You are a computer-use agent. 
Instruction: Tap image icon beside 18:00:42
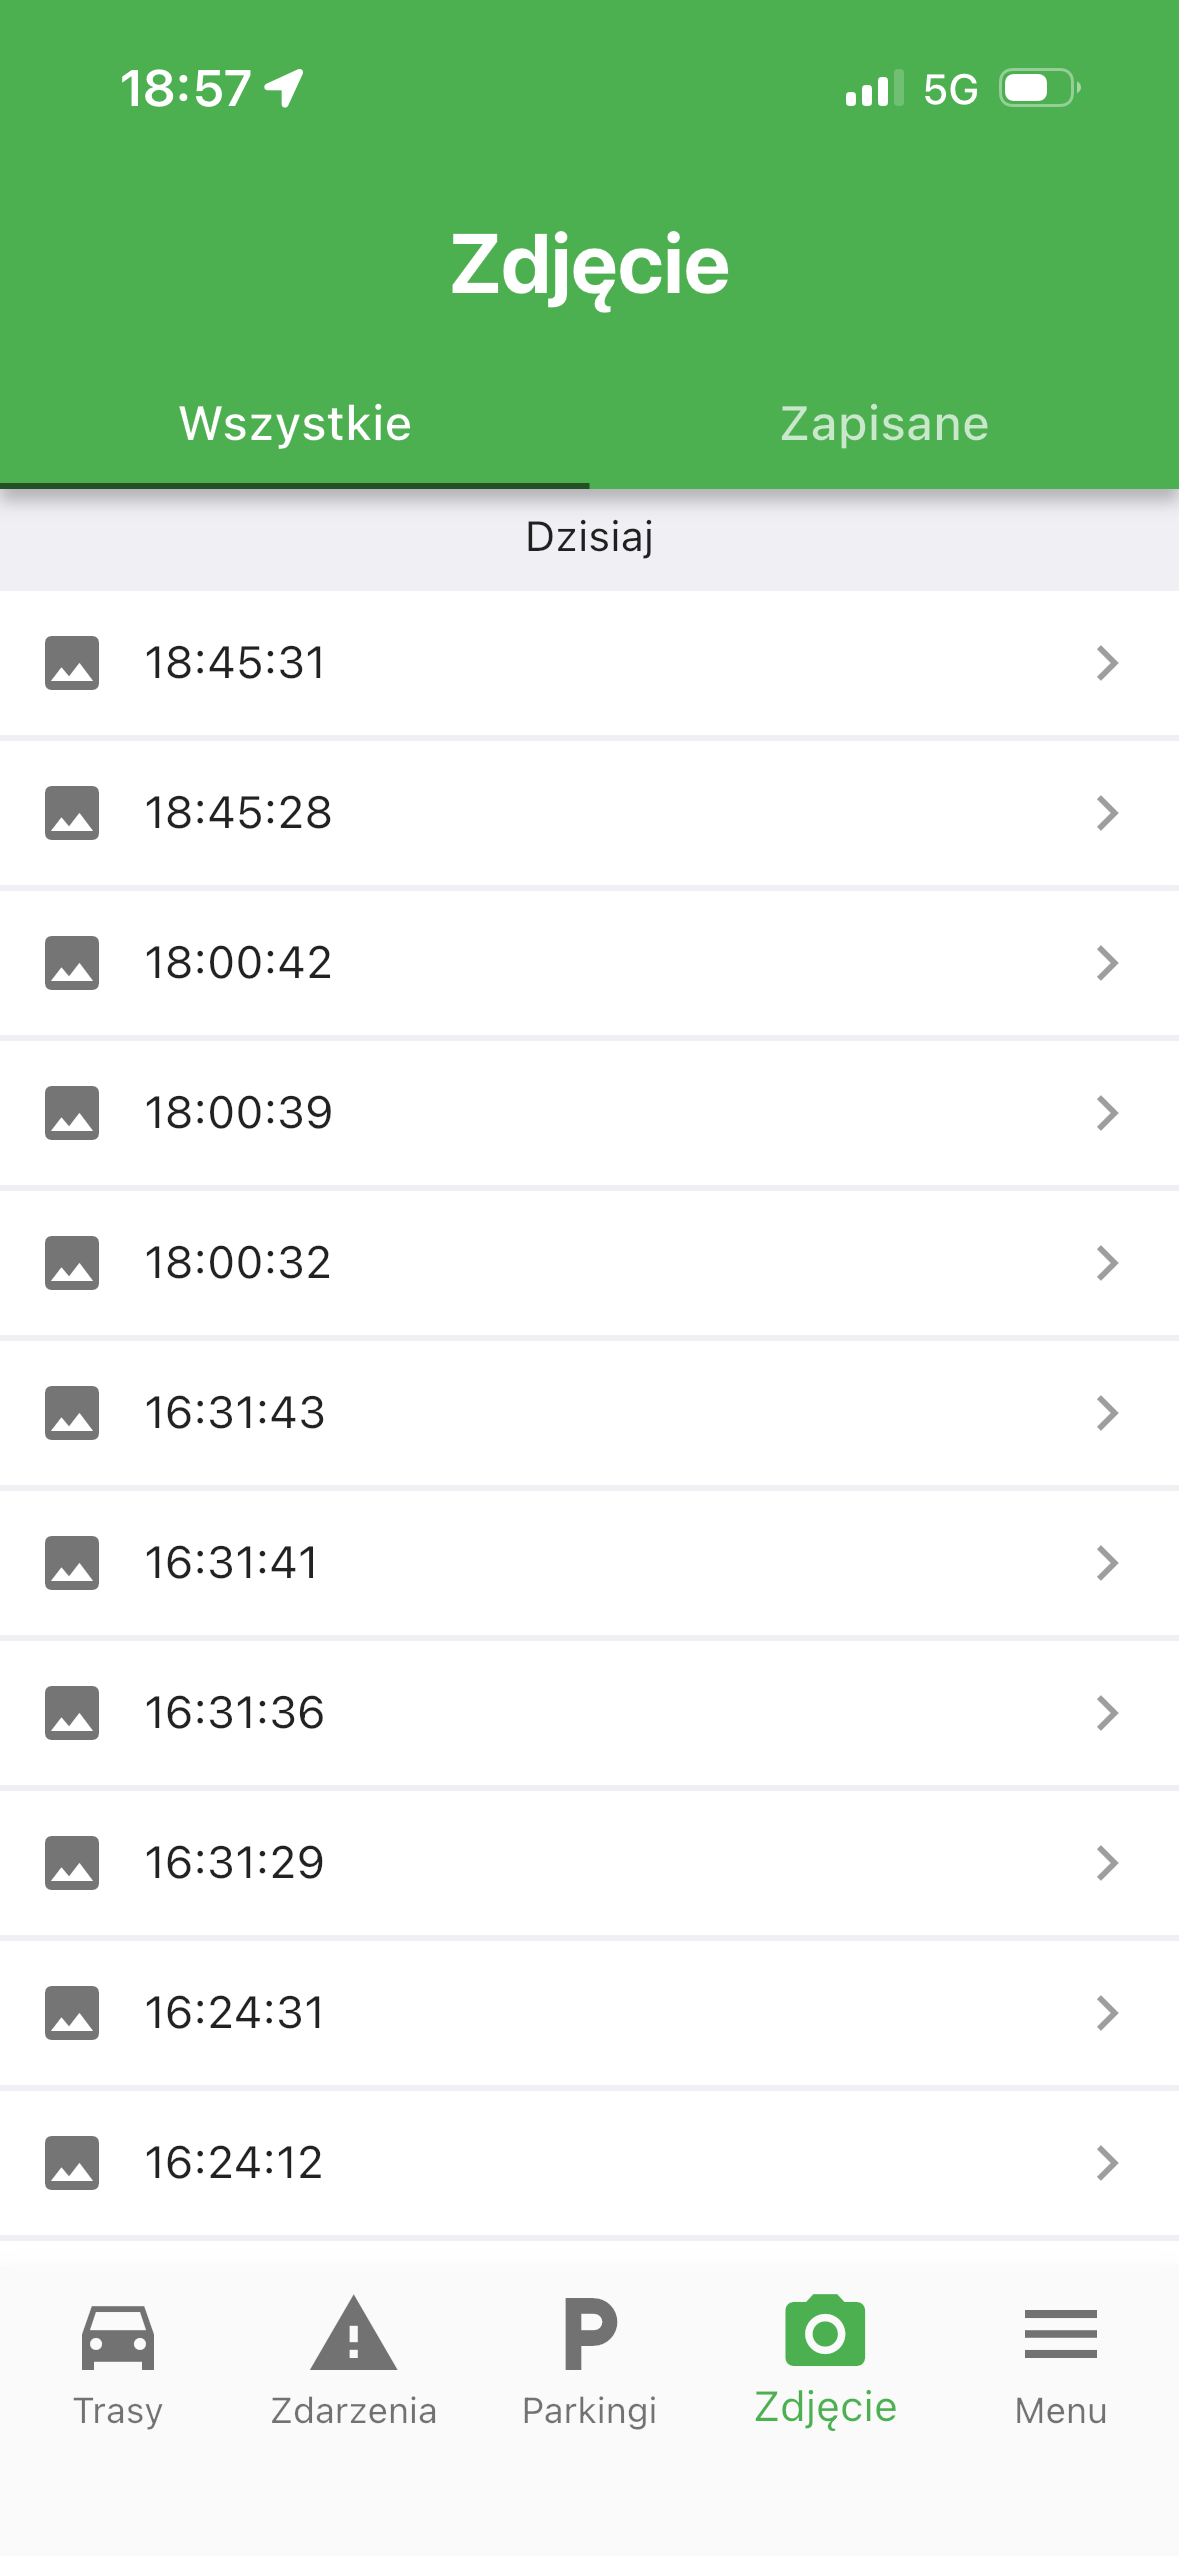point(72,963)
